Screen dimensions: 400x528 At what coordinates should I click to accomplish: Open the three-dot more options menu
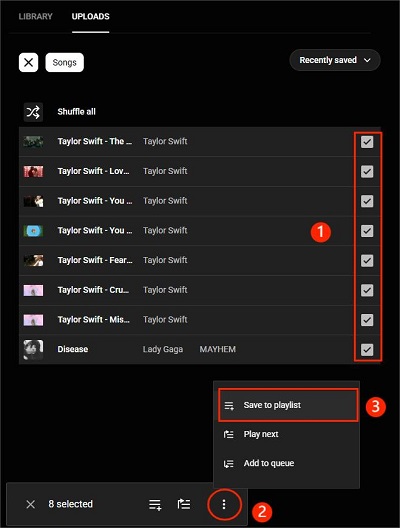pos(224,504)
